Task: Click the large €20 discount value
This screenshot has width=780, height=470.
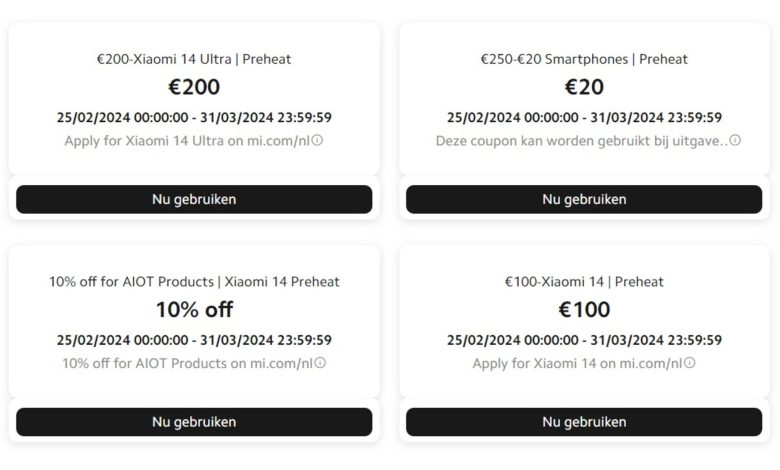Action: (x=584, y=87)
